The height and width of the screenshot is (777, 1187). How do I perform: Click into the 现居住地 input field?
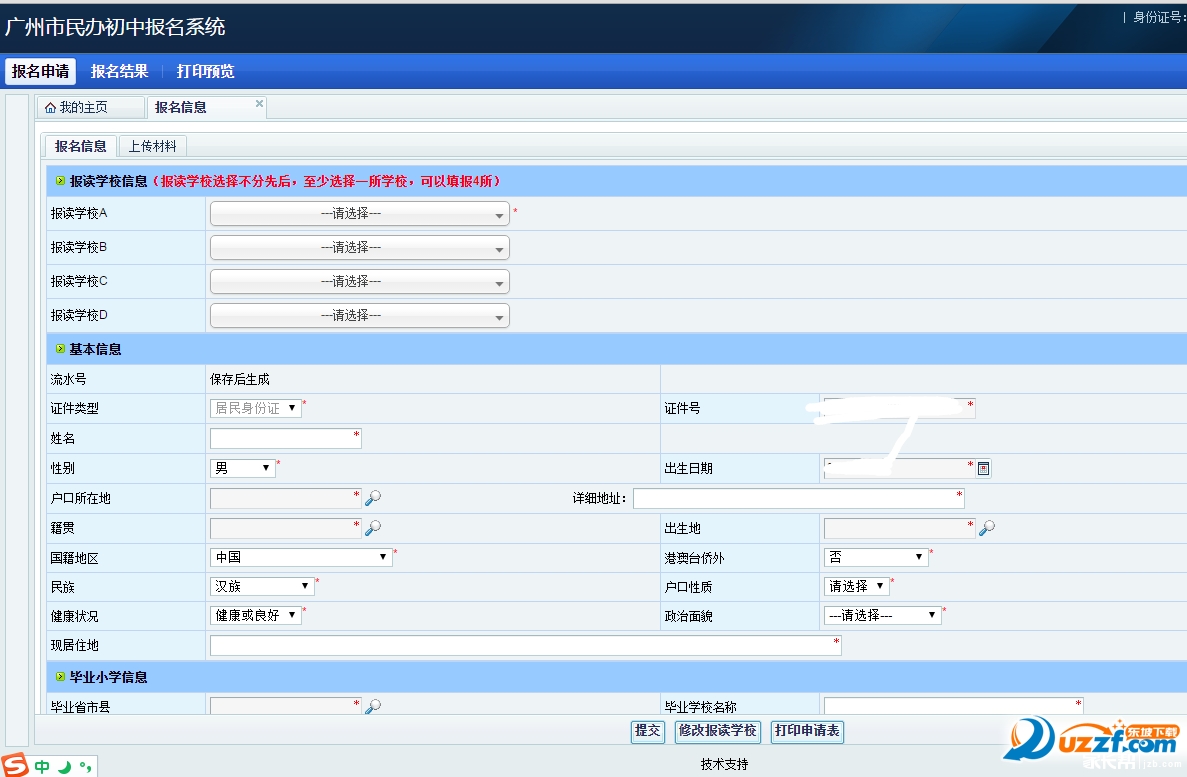(525, 645)
